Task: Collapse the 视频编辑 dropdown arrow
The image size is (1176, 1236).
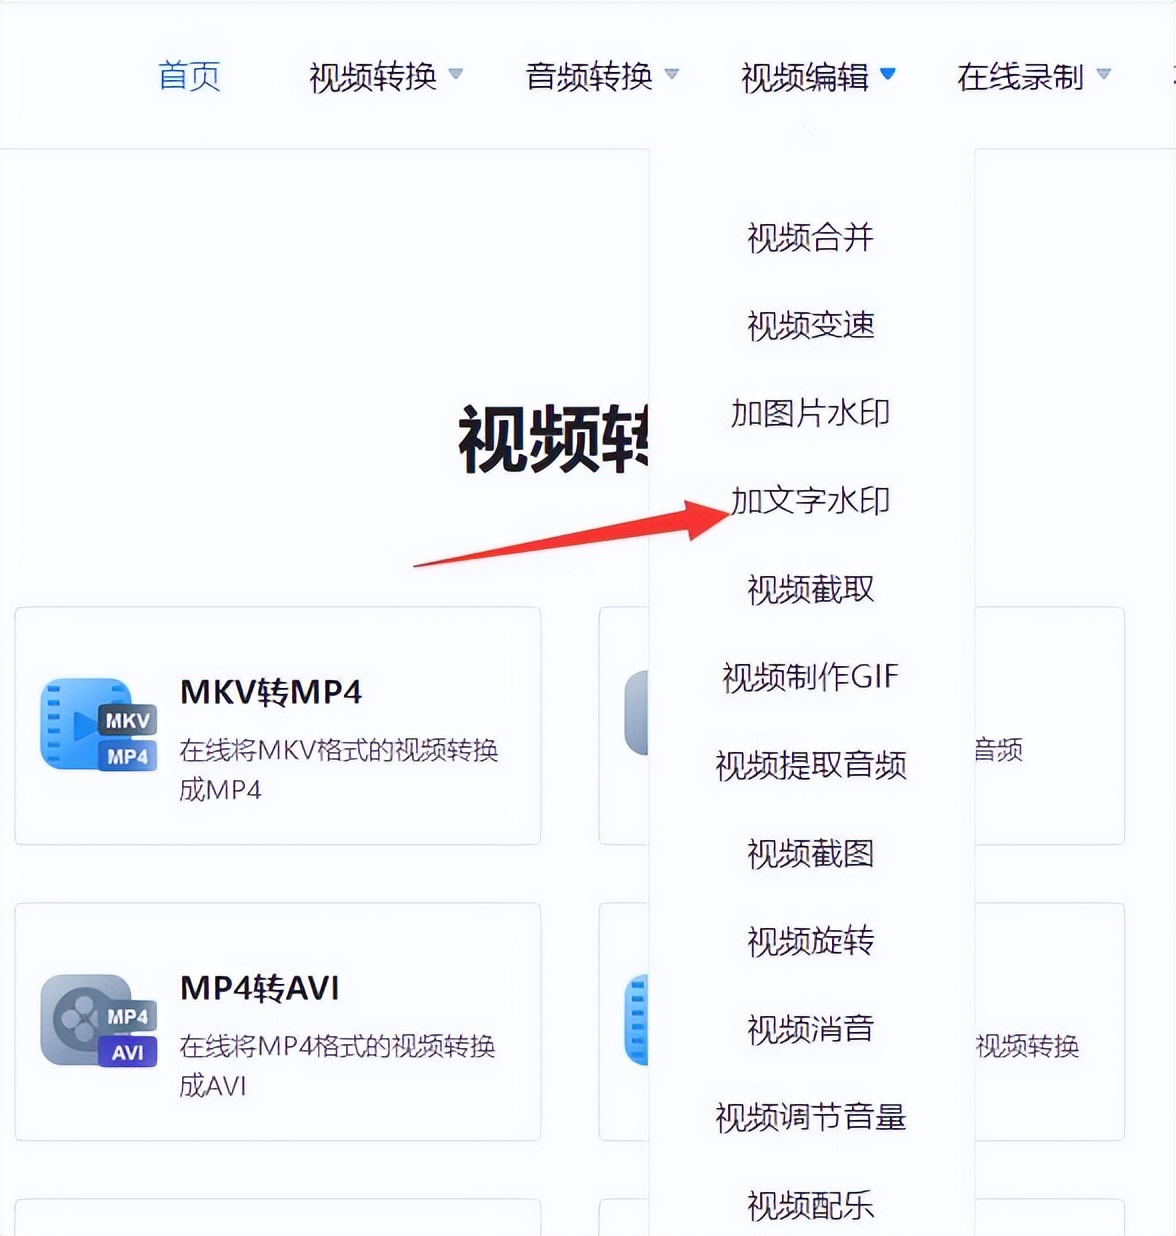Action: coord(888,74)
